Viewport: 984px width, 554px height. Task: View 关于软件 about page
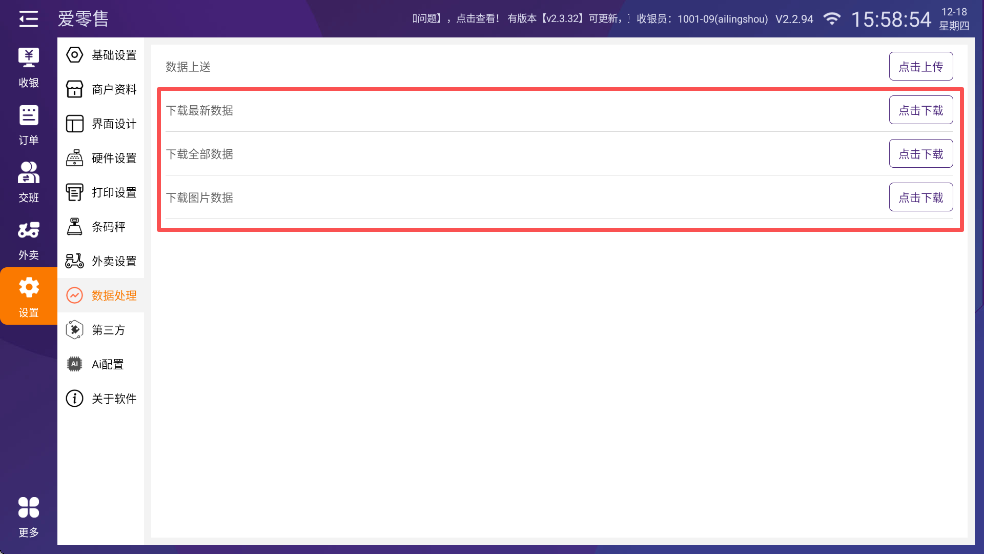(101, 399)
